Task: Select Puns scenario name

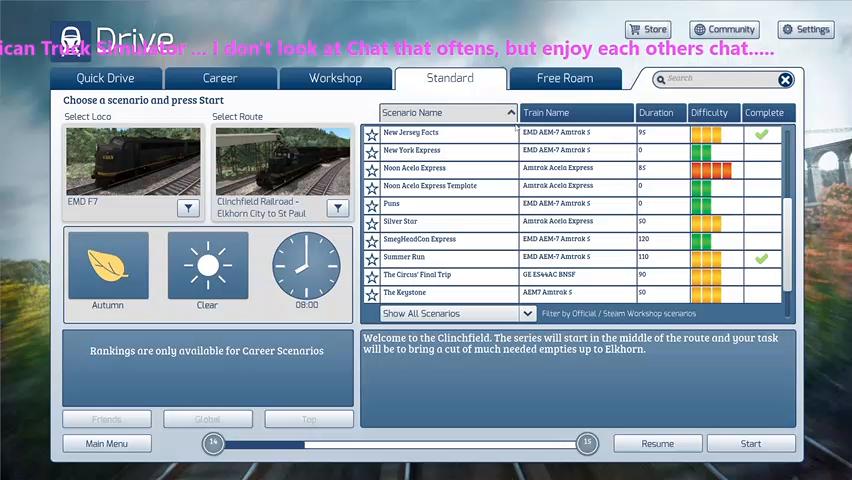Action: [x=391, y=204]
